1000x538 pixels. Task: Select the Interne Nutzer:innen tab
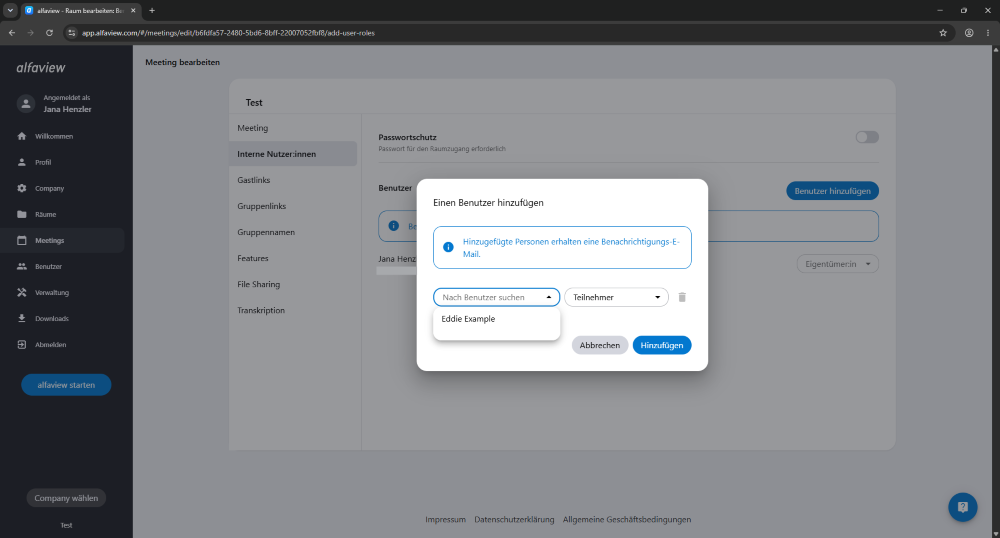click(x=293, y=154)
